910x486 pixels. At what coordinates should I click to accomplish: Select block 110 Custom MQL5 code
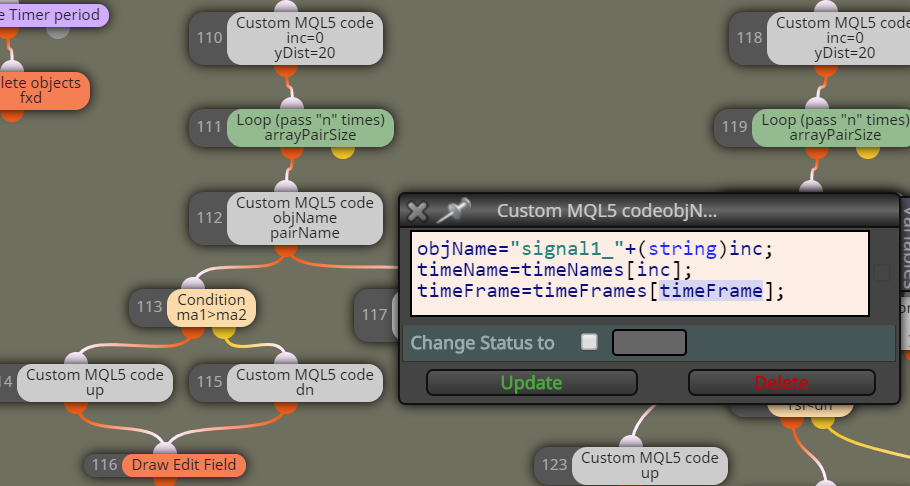pos(305,38)
